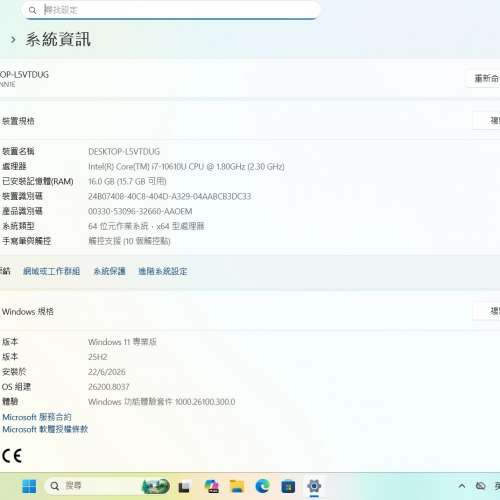Click the cloud sync tray icon
The width and height of the screenshot is (500, 500).
pos(480,486)
